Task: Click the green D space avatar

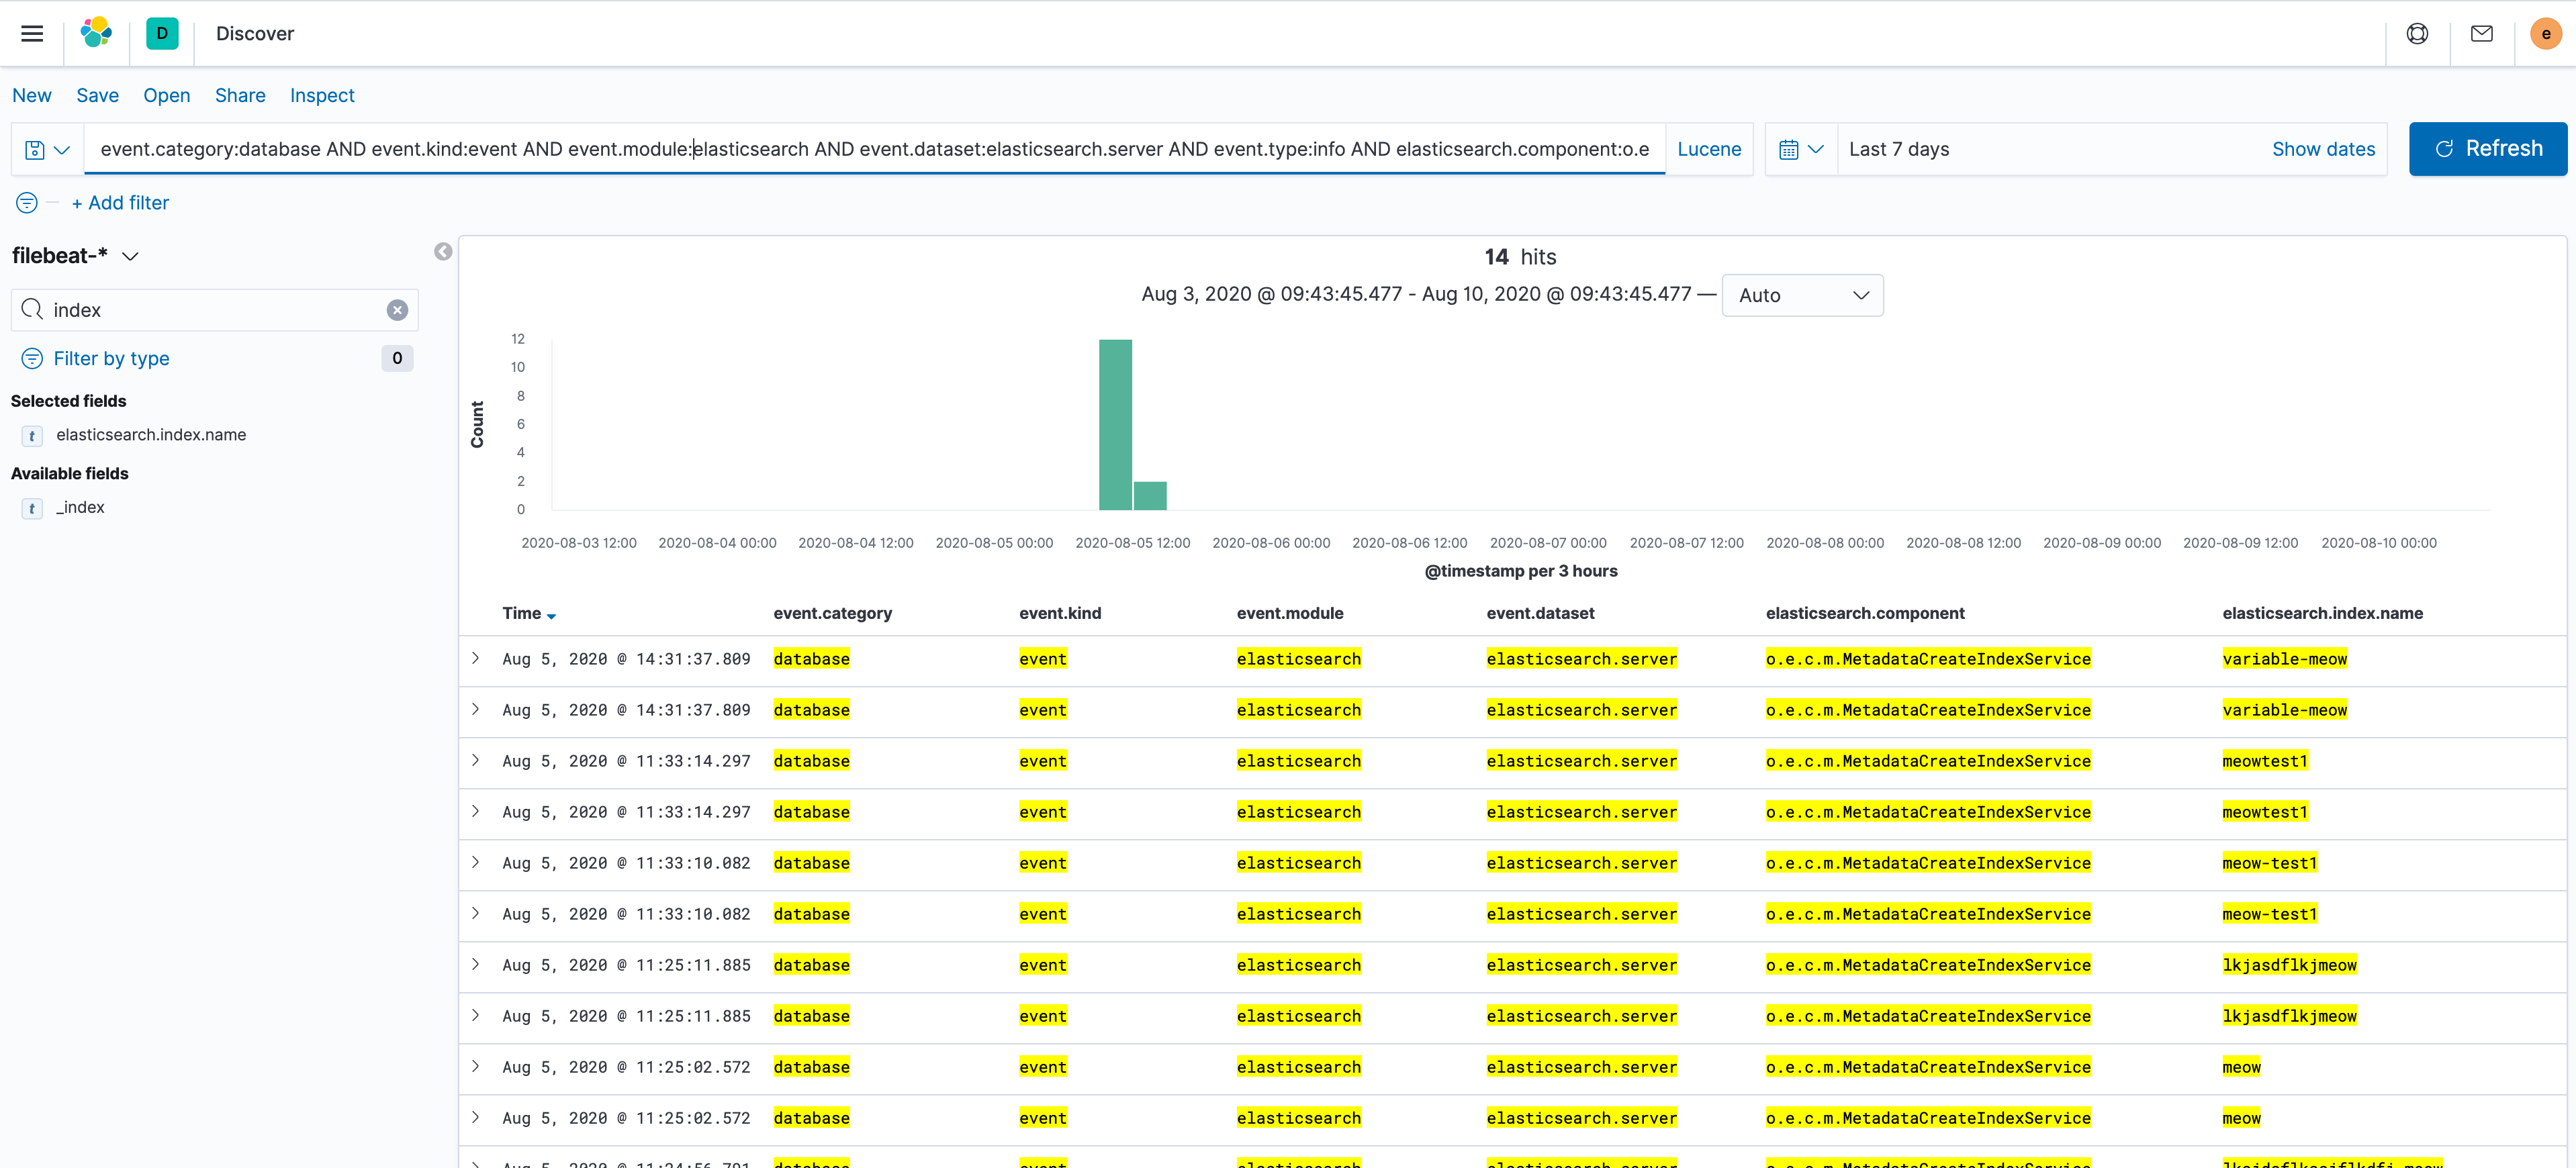Action: 162,33
